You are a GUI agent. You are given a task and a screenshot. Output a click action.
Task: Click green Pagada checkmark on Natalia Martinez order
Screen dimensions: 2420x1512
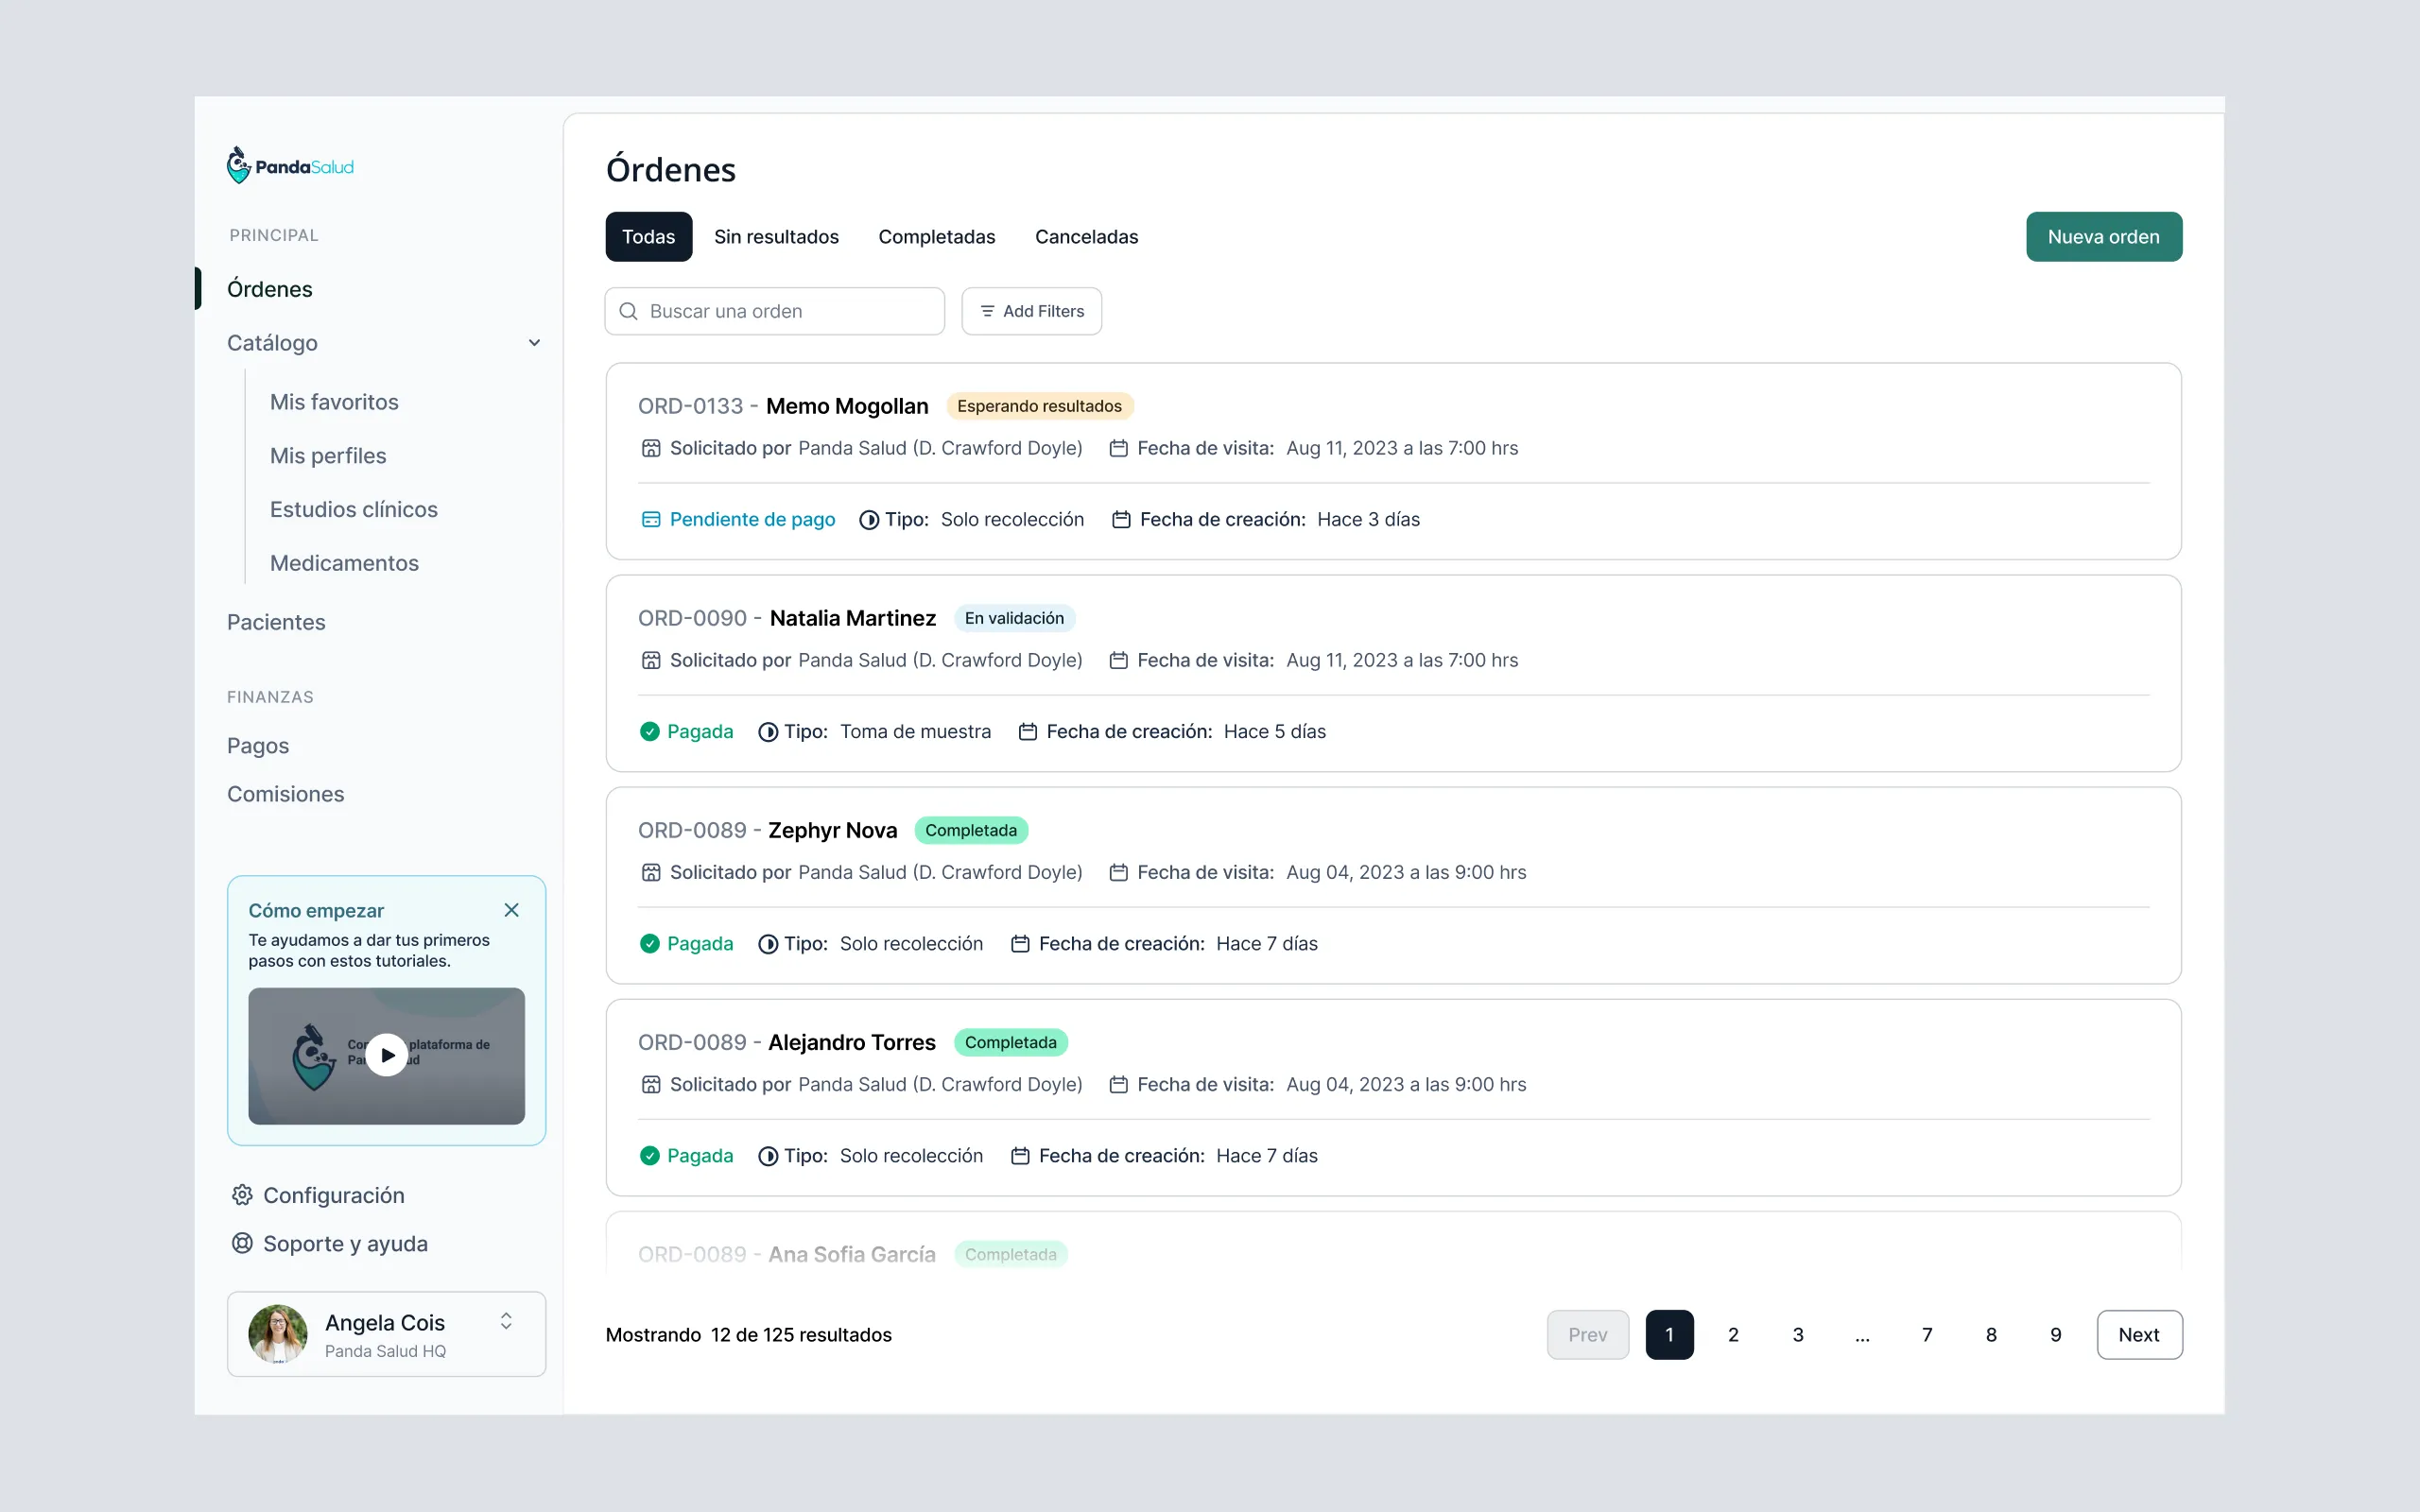tap(650, 731)
